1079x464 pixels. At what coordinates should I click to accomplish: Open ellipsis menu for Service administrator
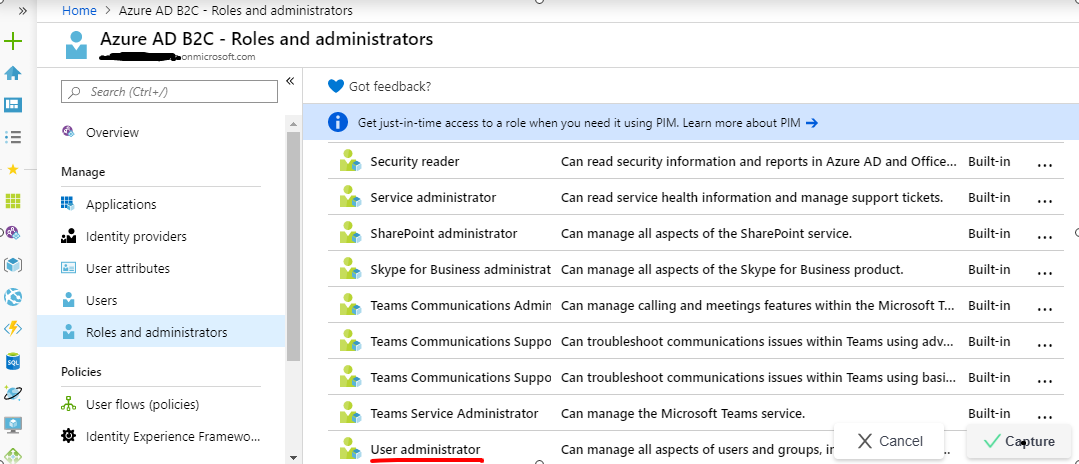(x=1045, y=200)
